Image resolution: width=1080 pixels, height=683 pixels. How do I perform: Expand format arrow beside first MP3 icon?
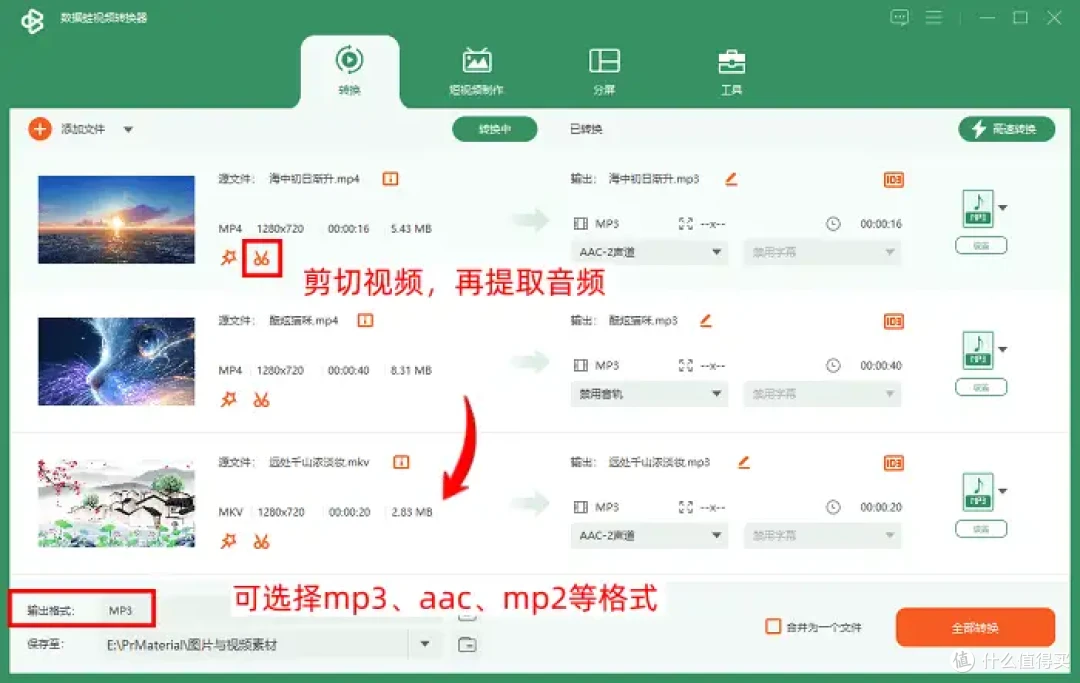pos(1003,208)
